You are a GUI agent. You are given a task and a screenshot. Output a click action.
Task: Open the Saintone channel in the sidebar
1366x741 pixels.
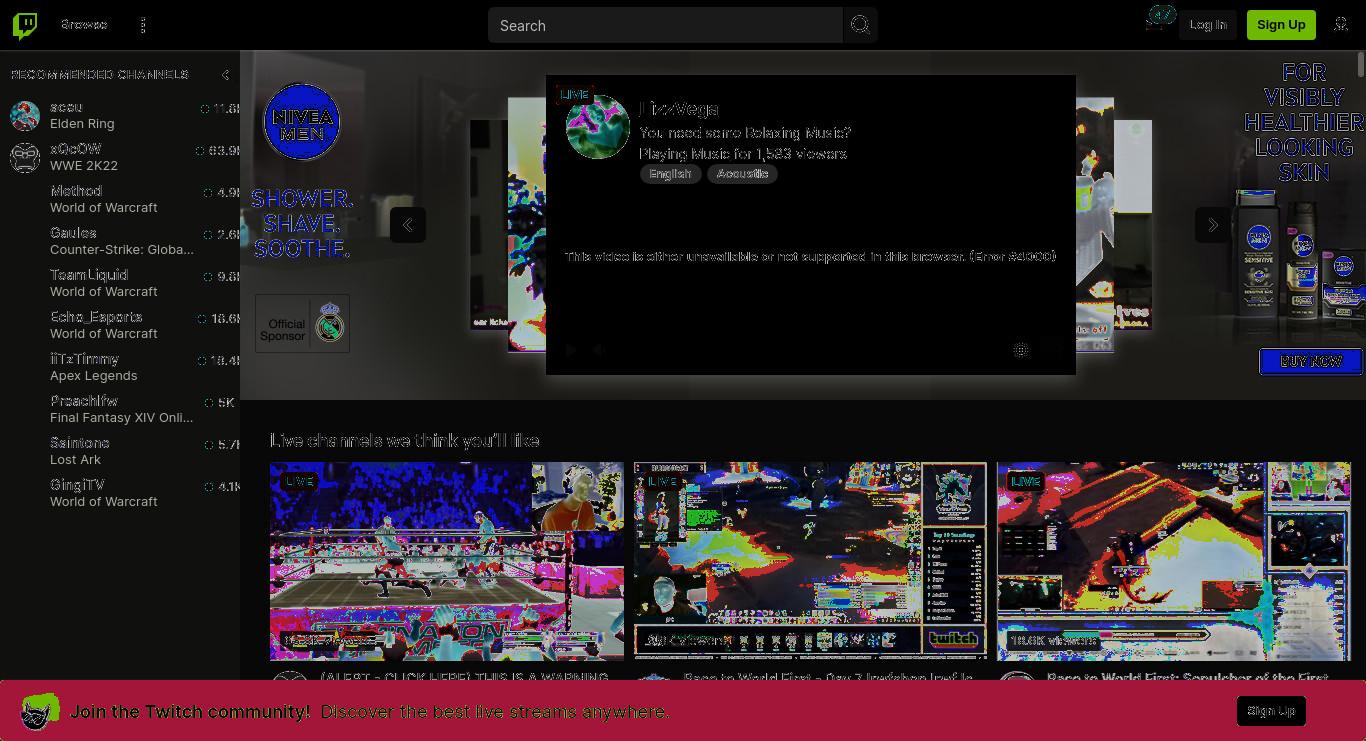tap(120, 451)
